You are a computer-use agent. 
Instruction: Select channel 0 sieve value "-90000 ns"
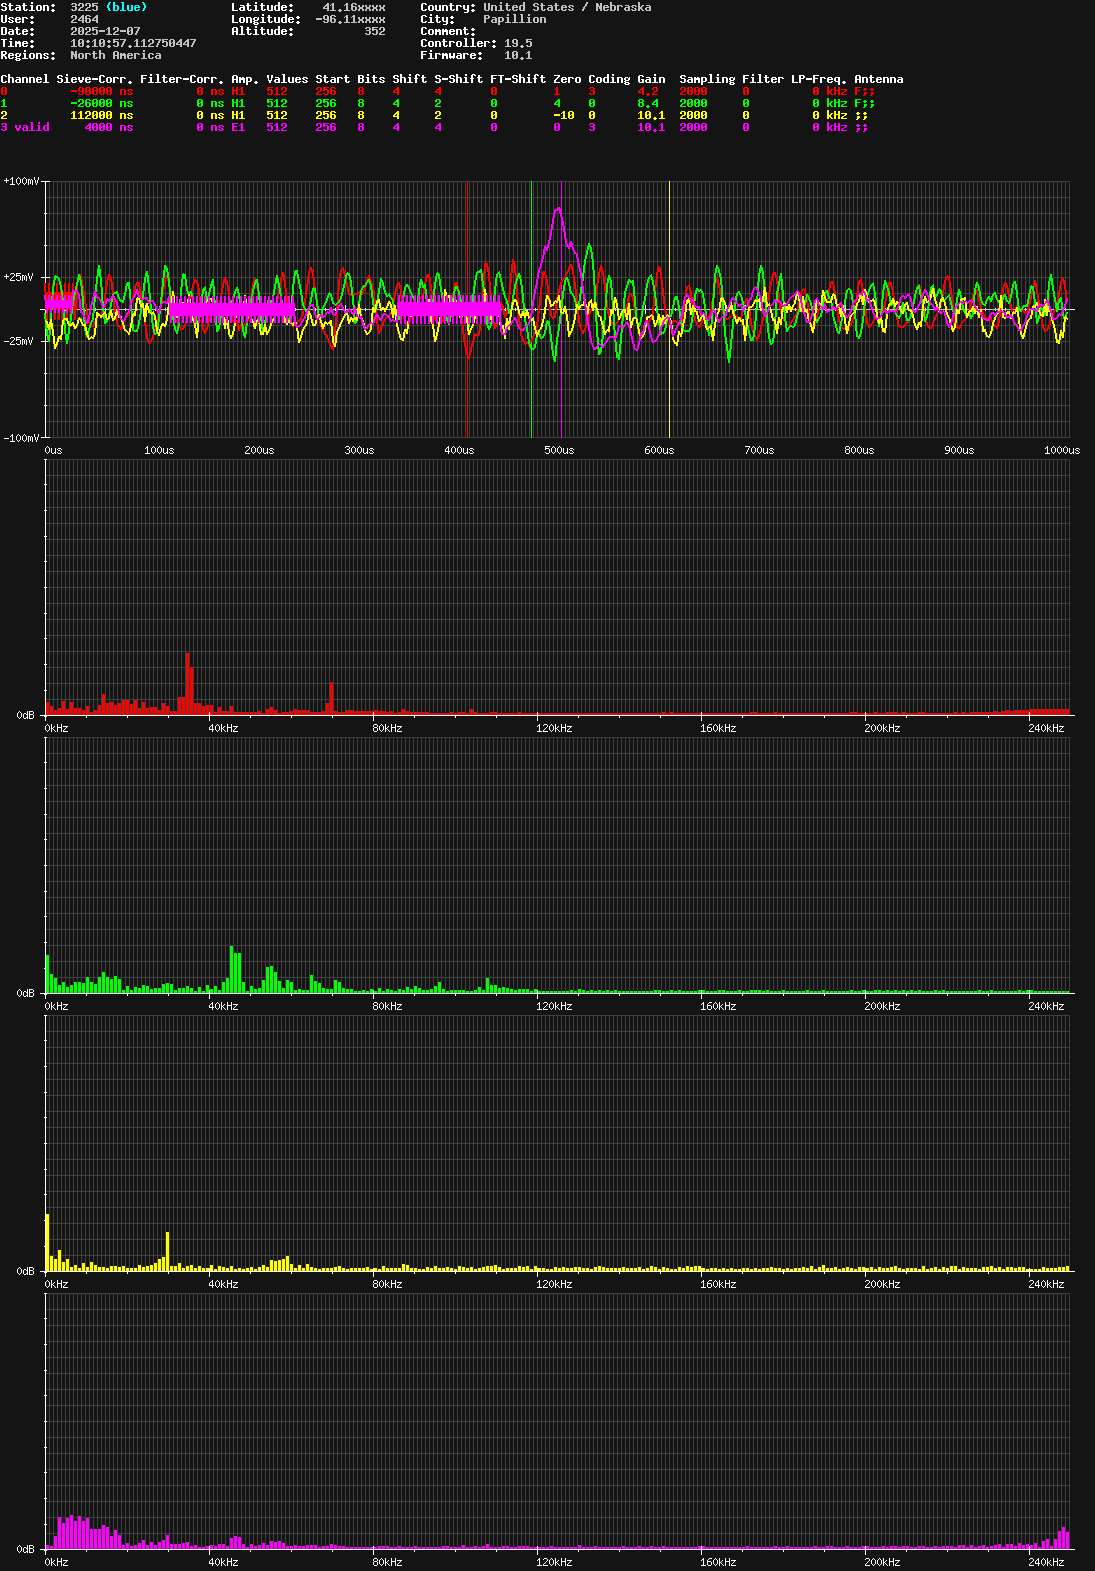[x=101, y=91]
